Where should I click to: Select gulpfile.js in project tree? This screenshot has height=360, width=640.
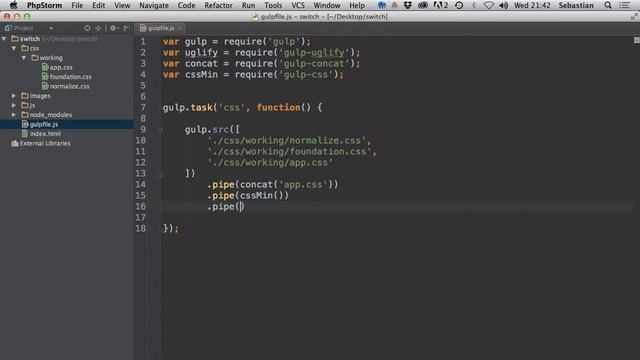[44, 124]
